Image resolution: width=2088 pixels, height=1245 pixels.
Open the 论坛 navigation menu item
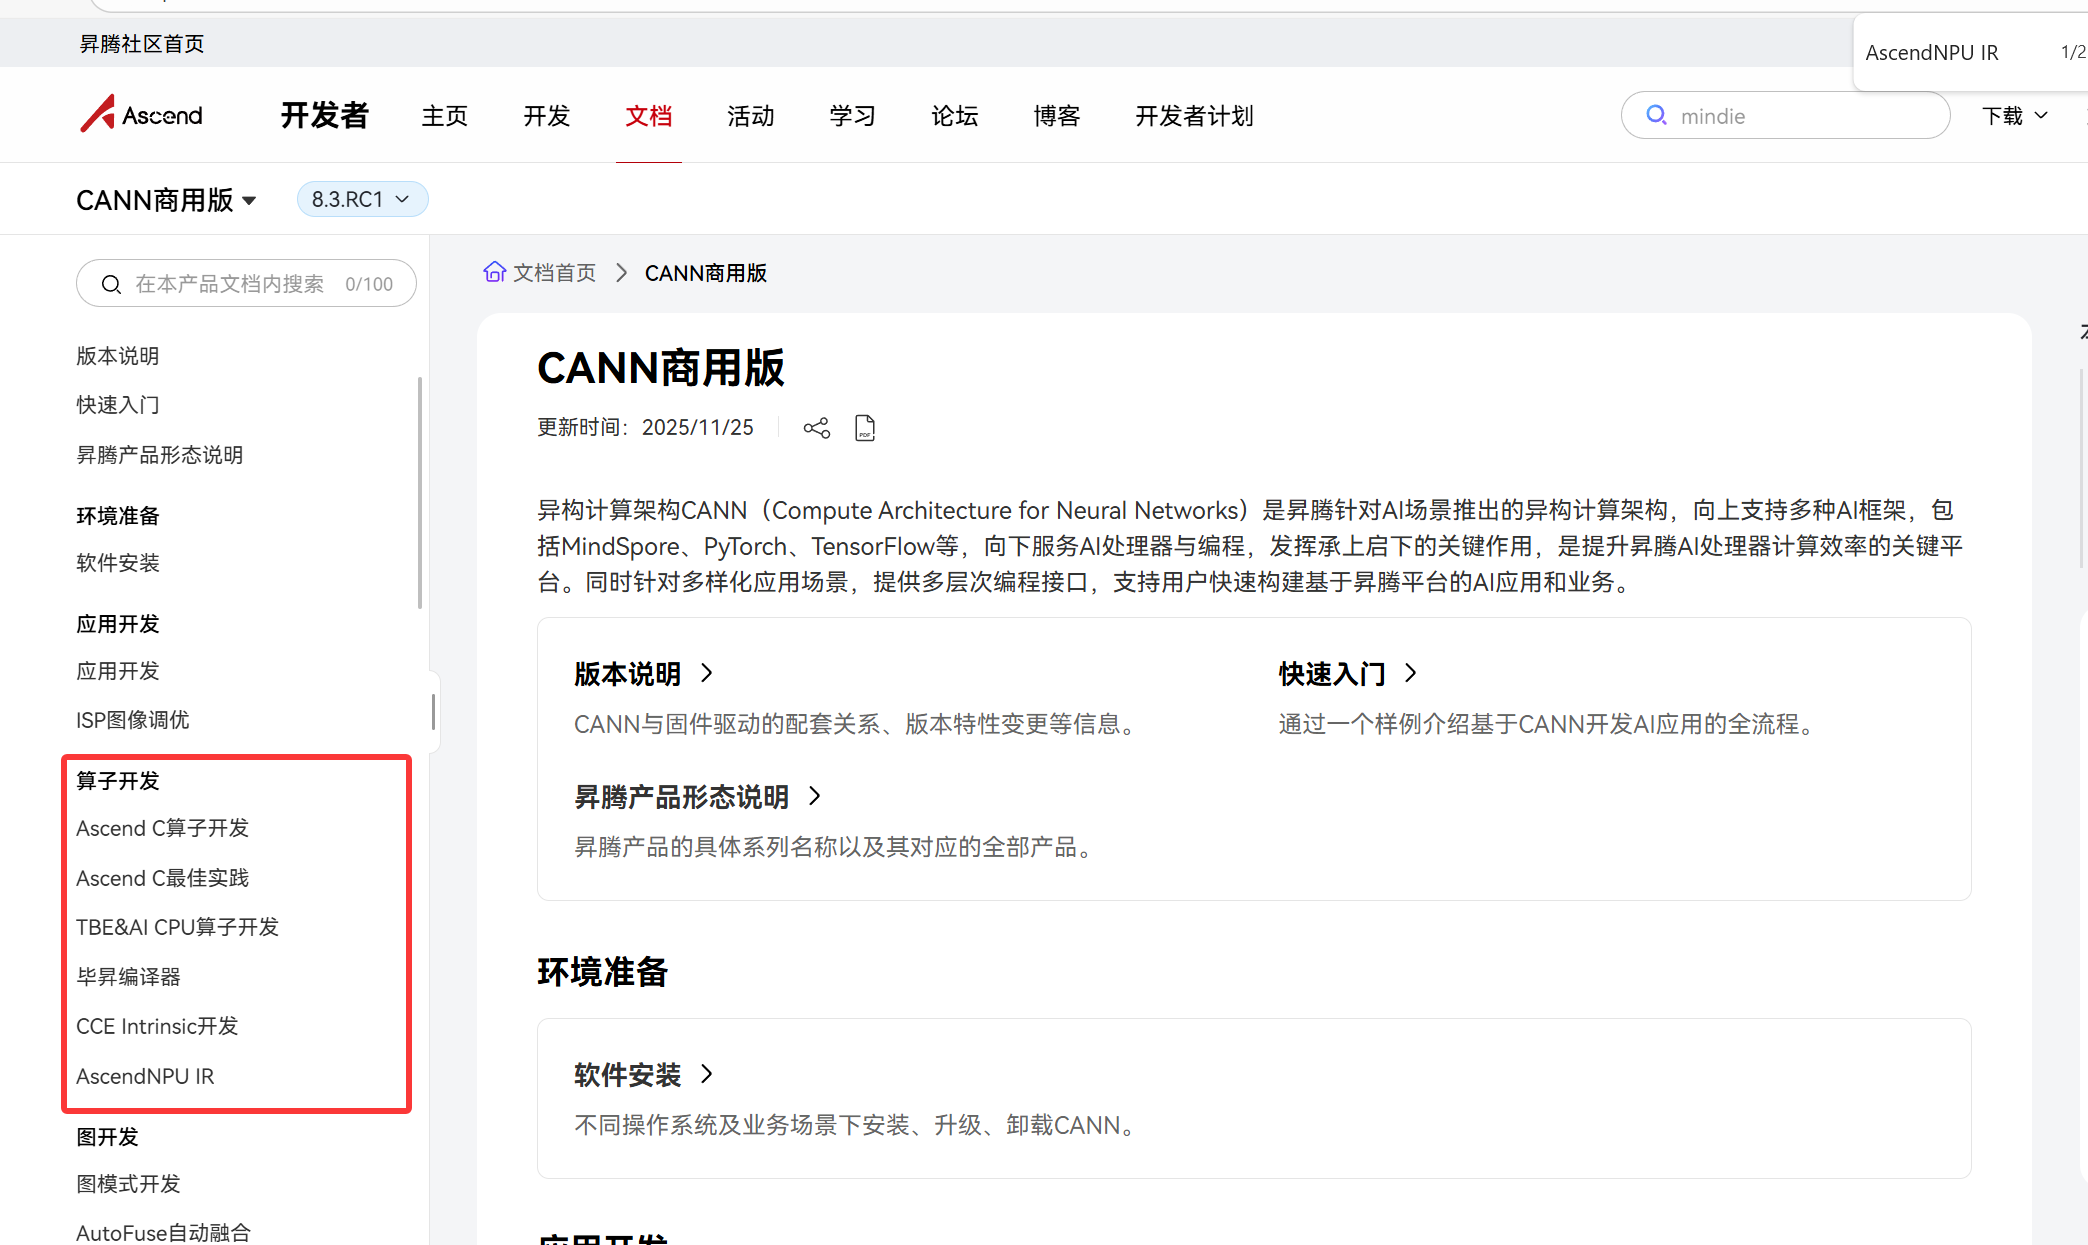[954, 116]
